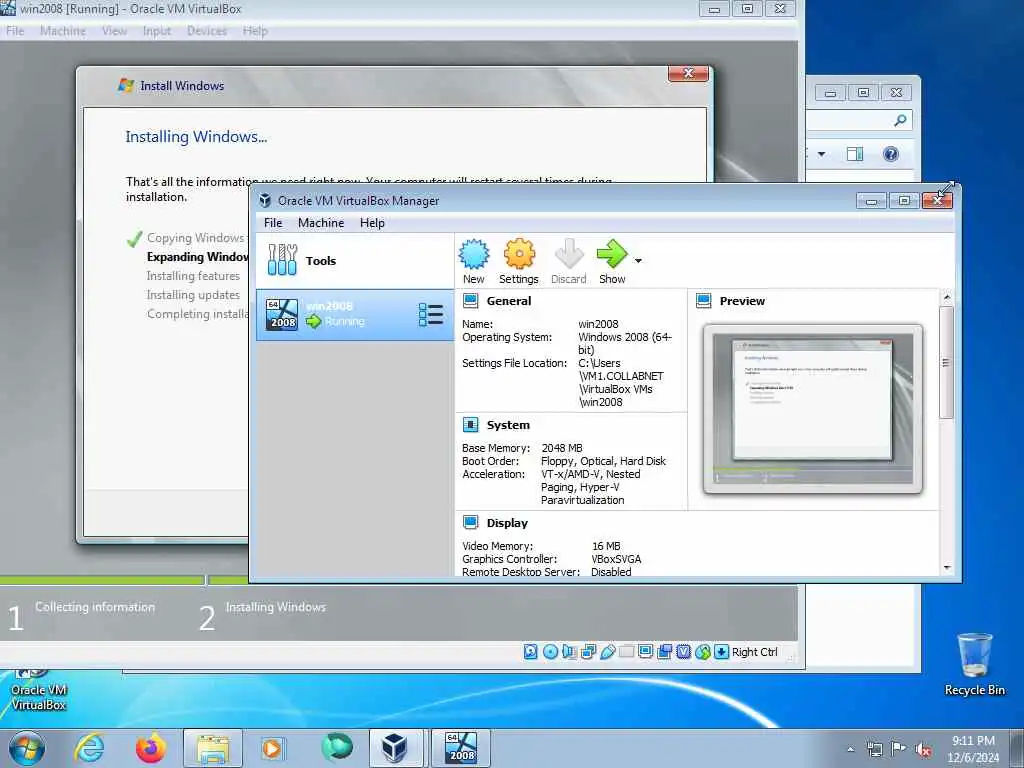
Task: Click the optical disk status icon
Action: click(x=551, y=652)
